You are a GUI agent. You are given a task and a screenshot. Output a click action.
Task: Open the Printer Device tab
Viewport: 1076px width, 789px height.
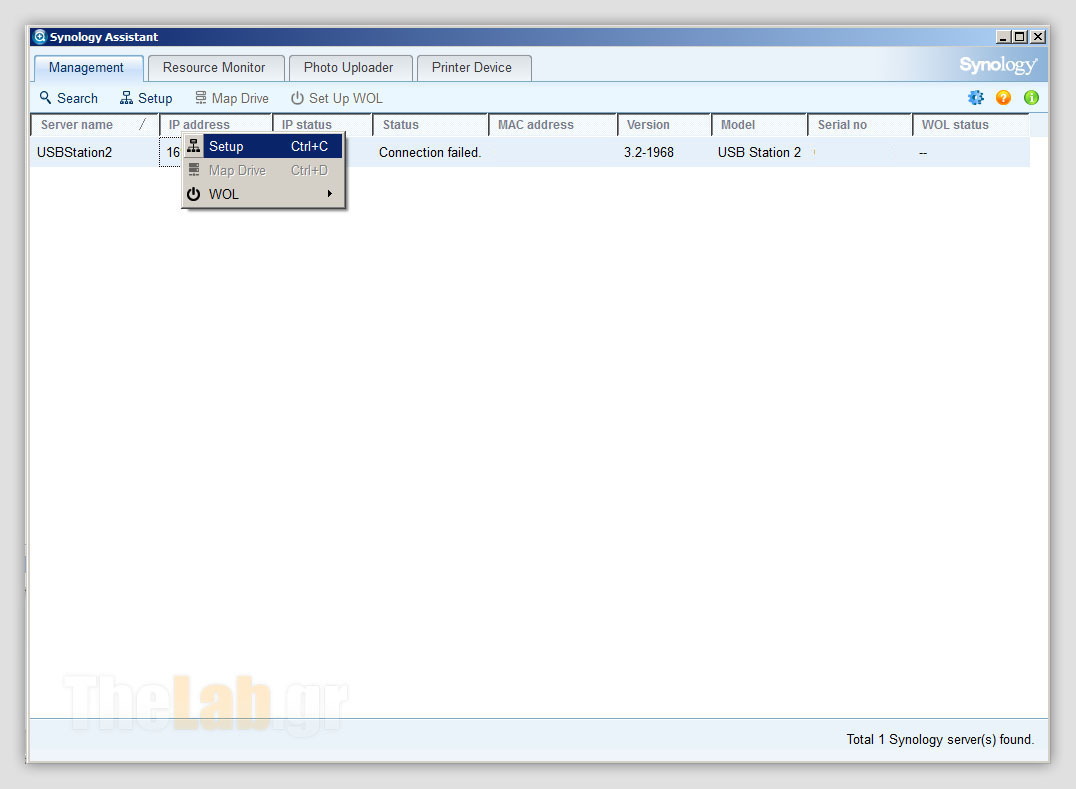pyautogui.click(x=472, y=68)
